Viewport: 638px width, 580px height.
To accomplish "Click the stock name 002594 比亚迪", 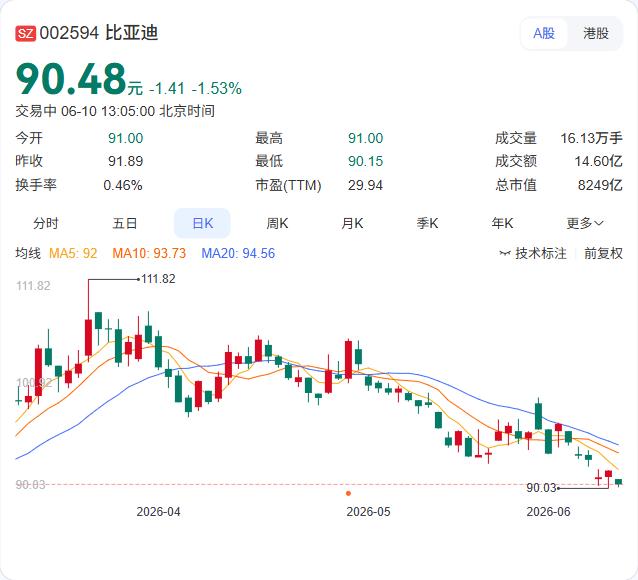I will pos(99,33).
